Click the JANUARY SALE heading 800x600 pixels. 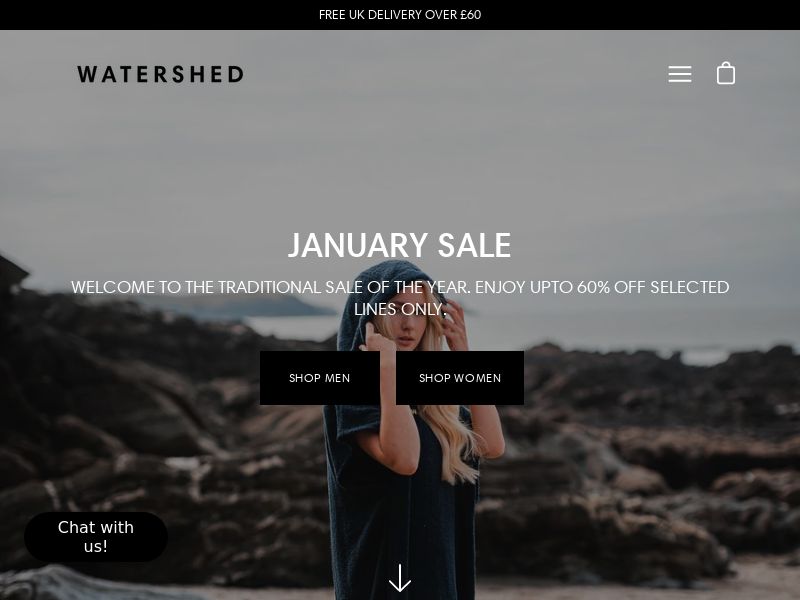tap(399, 245)
